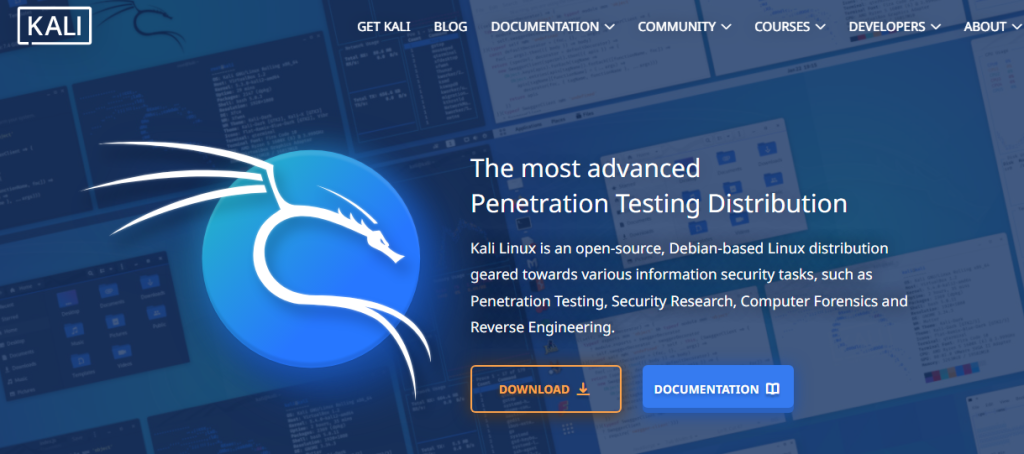Viewport: 1024px width, 454px height.
Task: Click the book icon on Documentation button
Action: click(x=773, y=389)
